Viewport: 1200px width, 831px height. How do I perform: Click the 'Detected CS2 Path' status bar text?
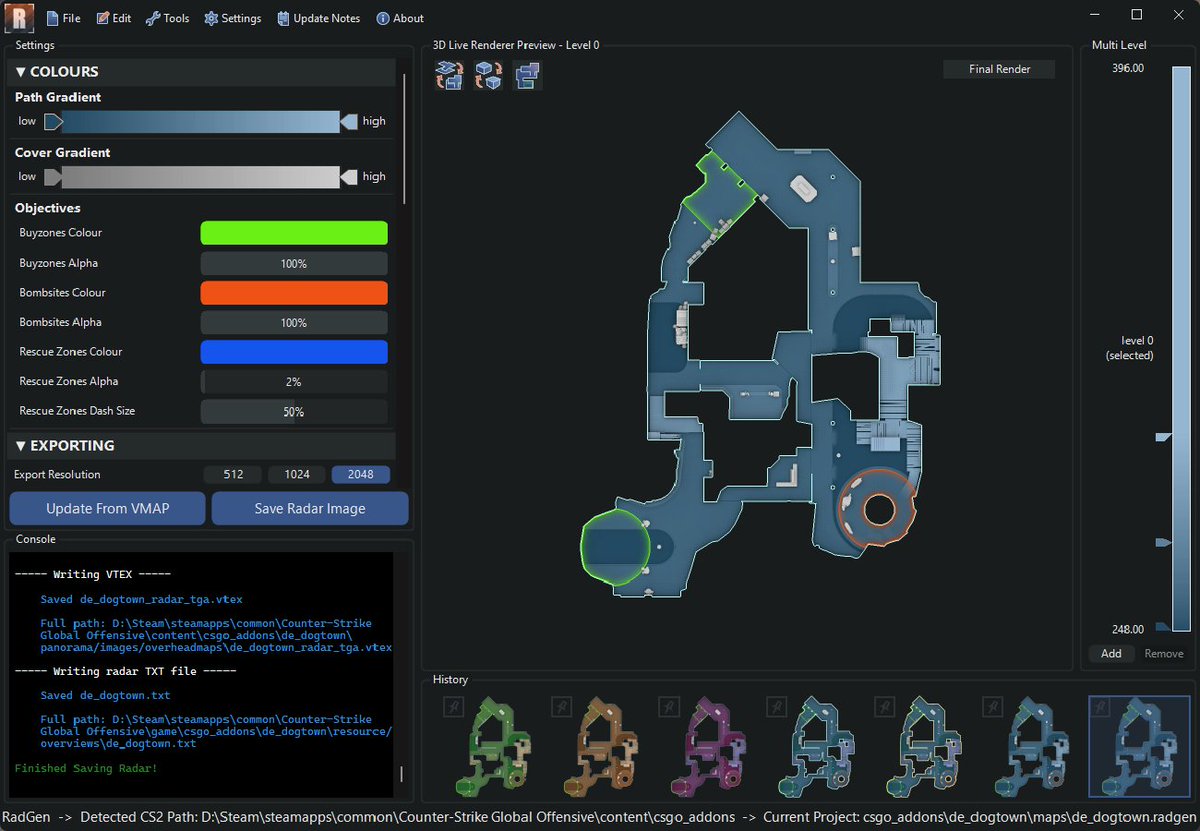[407, 817]
